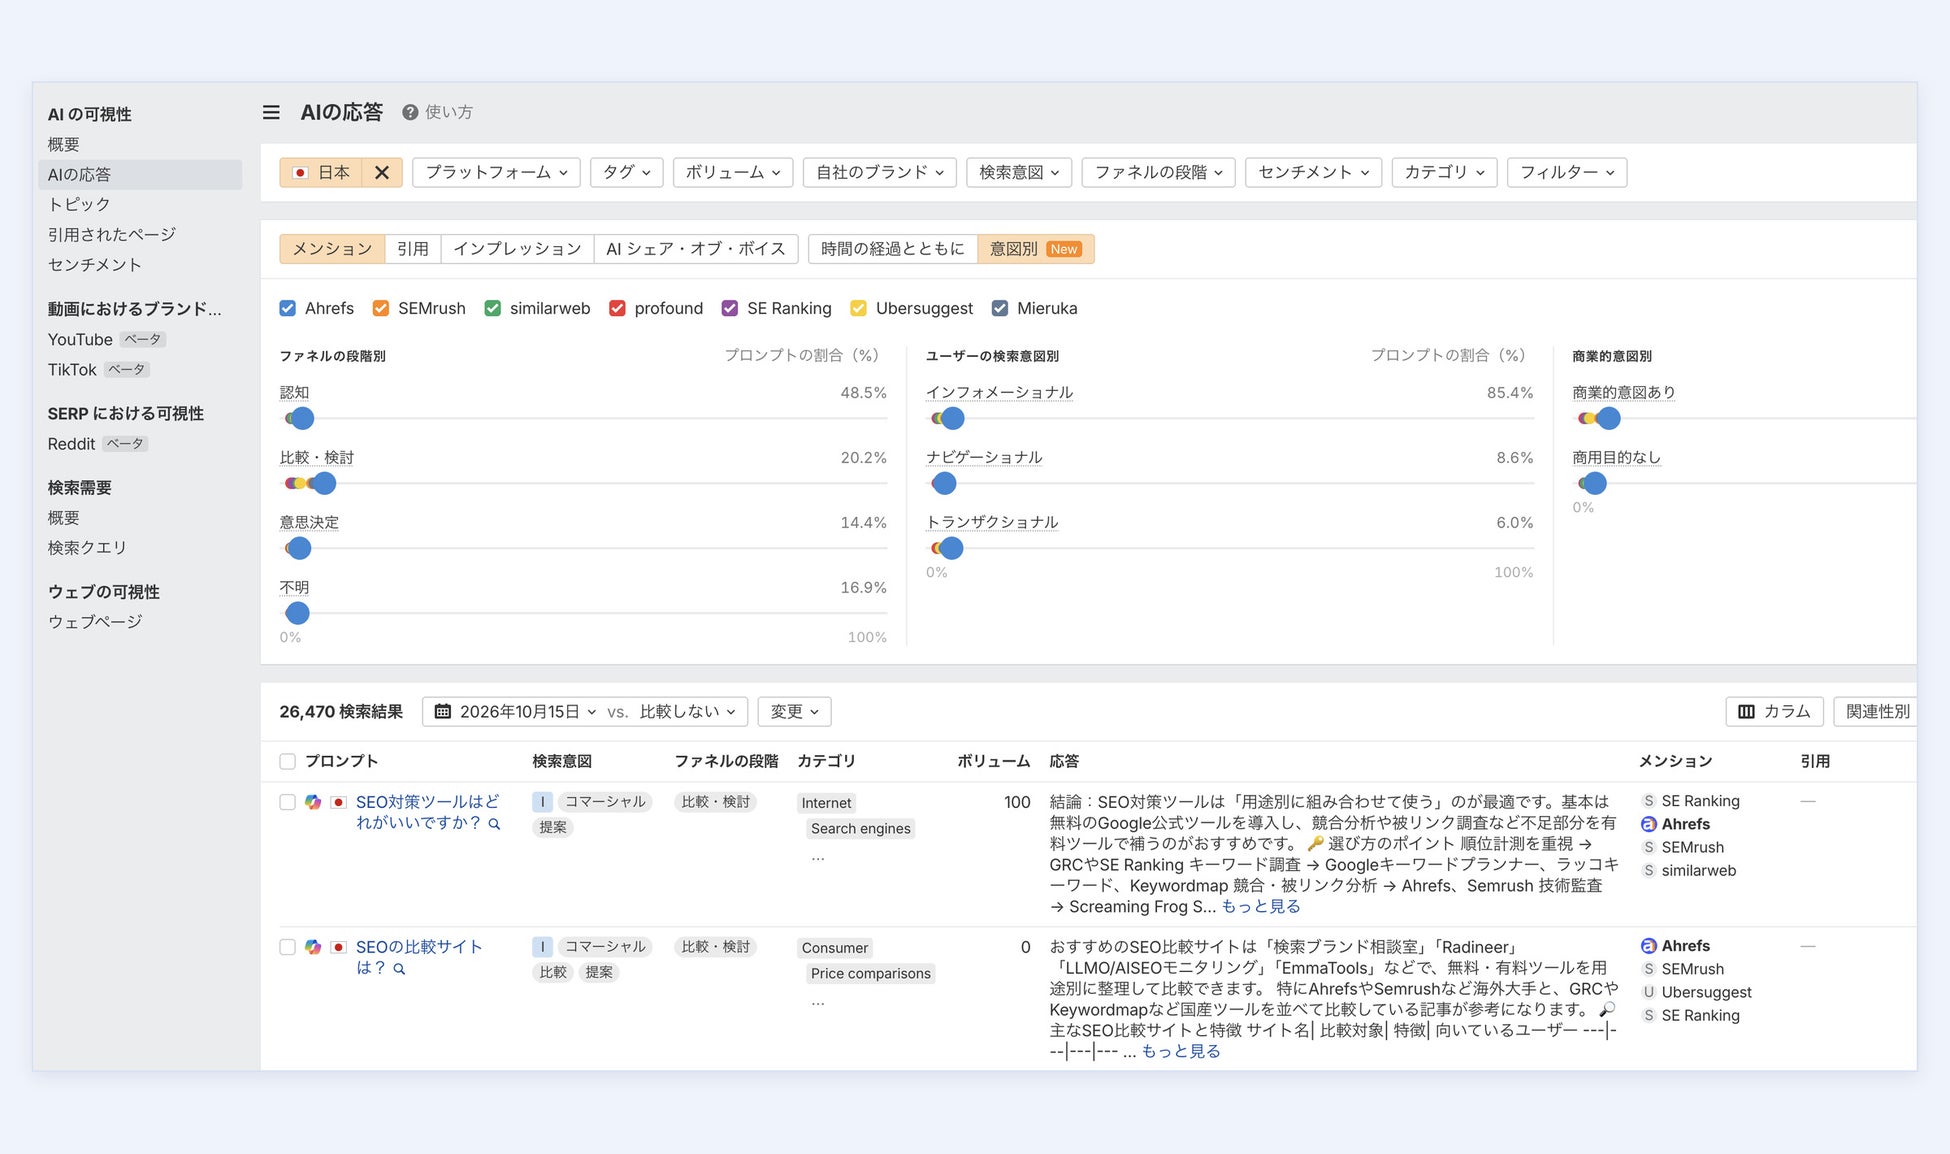Click the 関連性別 button

[1876, 711]
